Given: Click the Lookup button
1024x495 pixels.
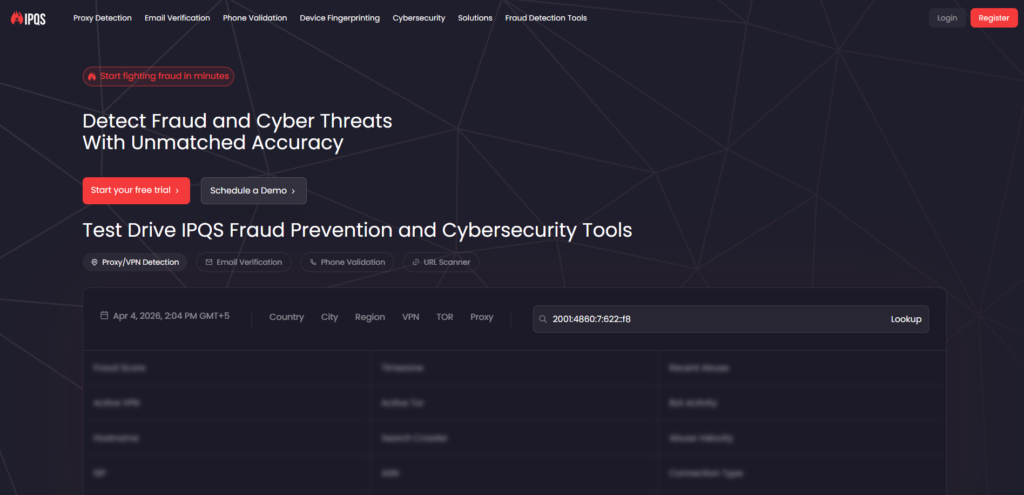Looking at the screenshot, I should 906,319.
